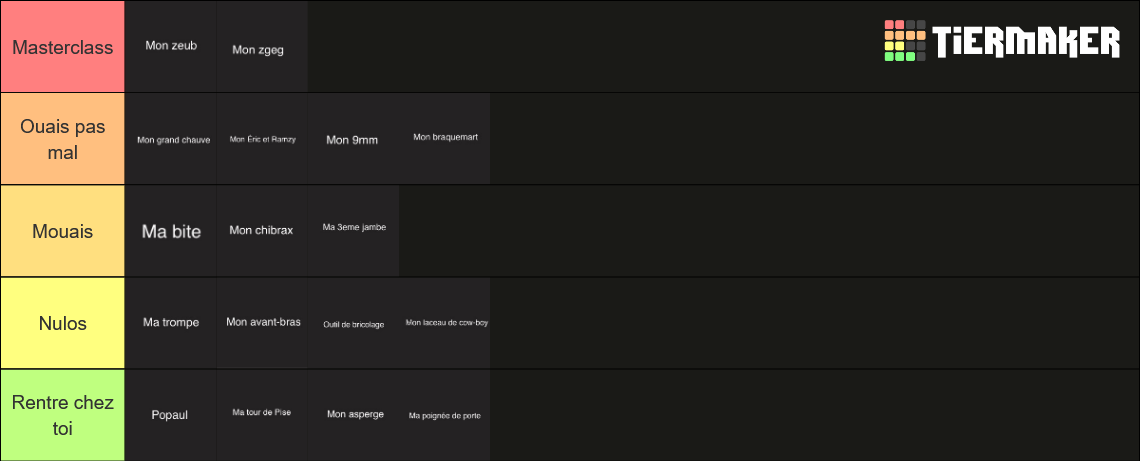Click the Mon 9mm tile

click(x=353, y=139)
